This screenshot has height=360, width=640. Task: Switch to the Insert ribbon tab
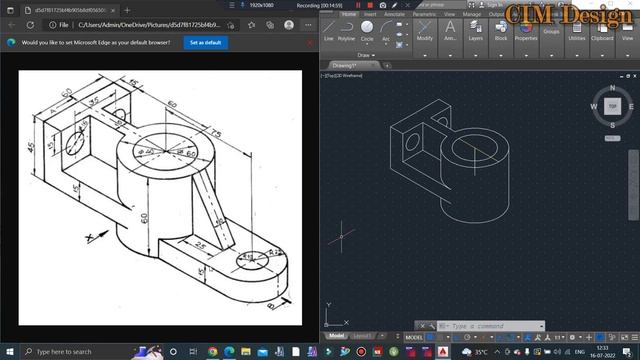click(x=370, y=14)
